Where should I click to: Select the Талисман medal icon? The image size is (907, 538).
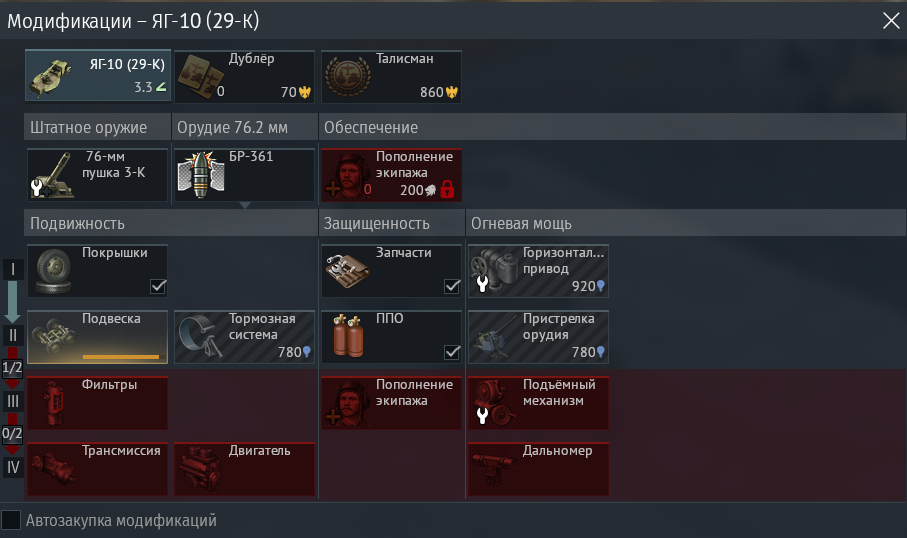click(x=348, y=76)
